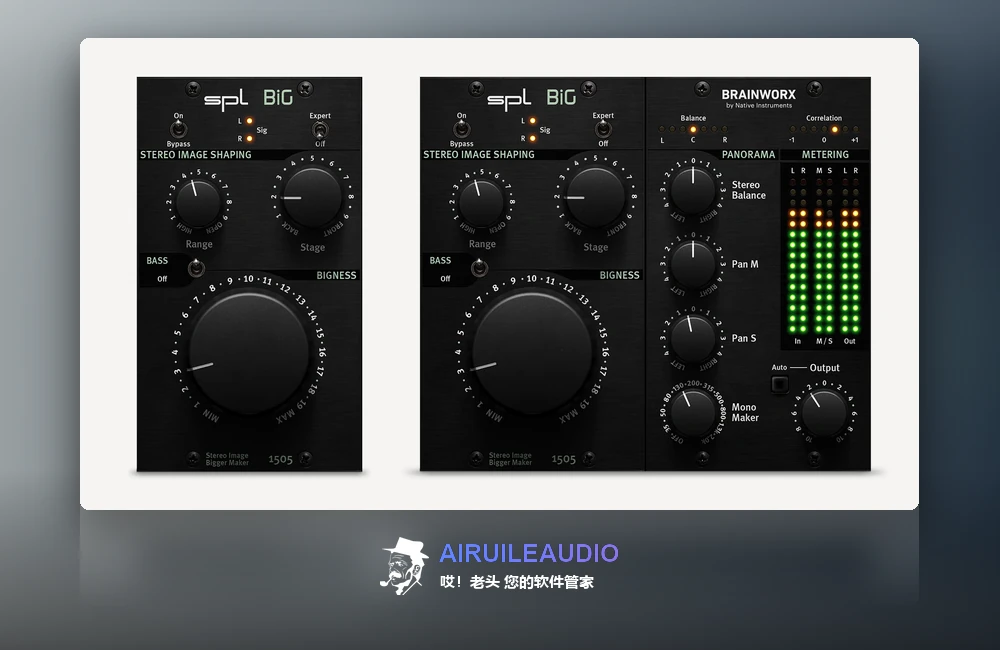Click the SPL logo on the left plugin
The width and height of the screenshot is (1000, 650).
(x=226, y=100)
